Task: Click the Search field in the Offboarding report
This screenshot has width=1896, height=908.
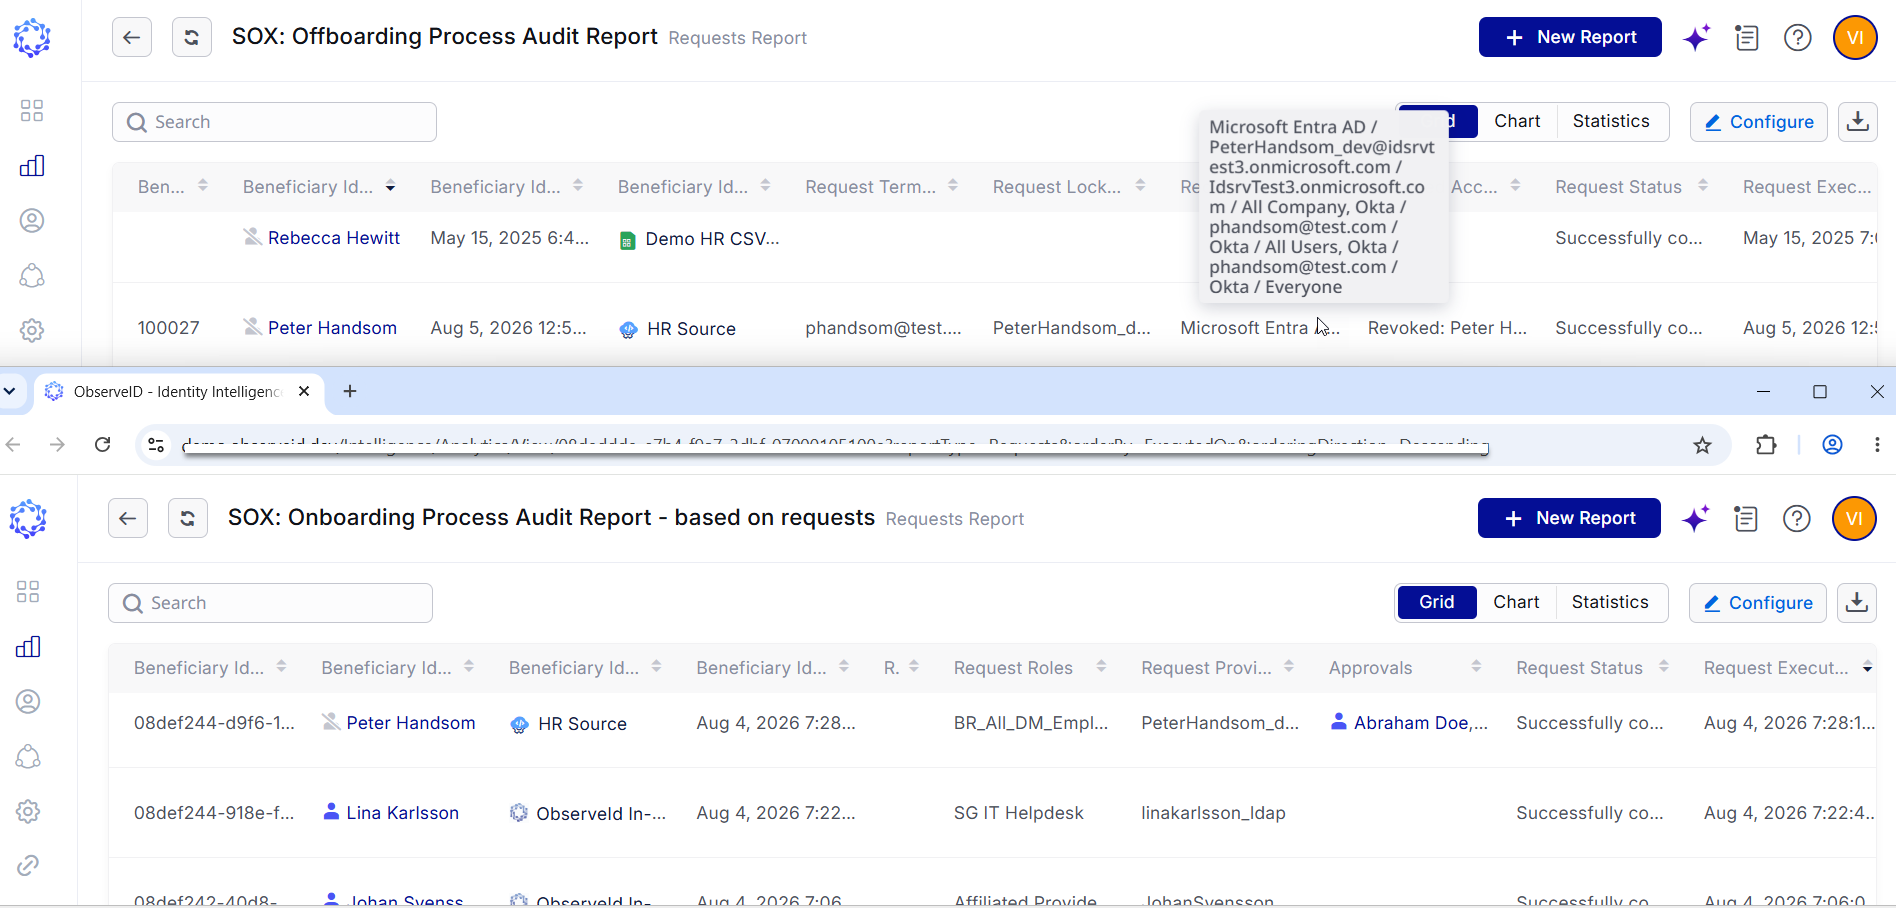Action: 274,122
